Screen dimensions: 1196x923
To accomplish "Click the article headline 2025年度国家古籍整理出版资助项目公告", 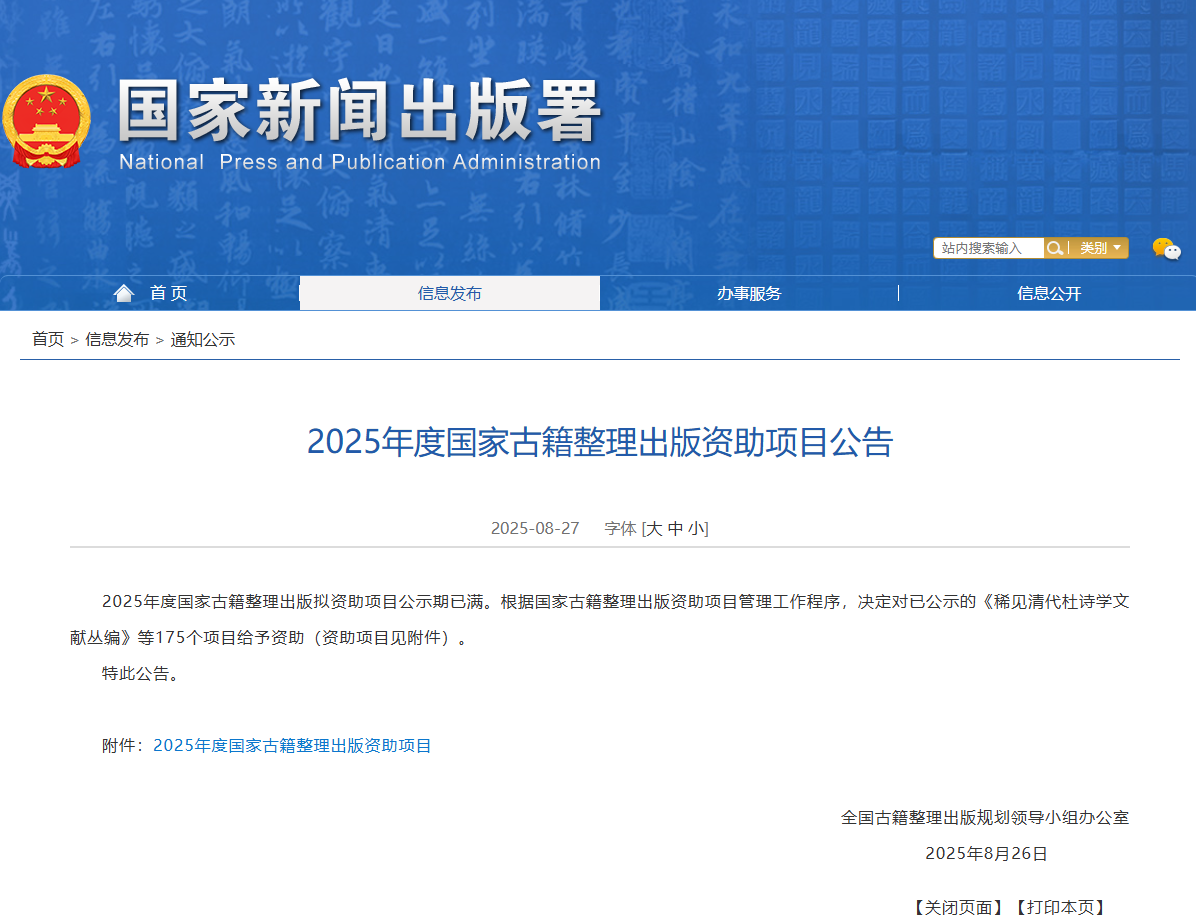I will [x=599, y=441].
